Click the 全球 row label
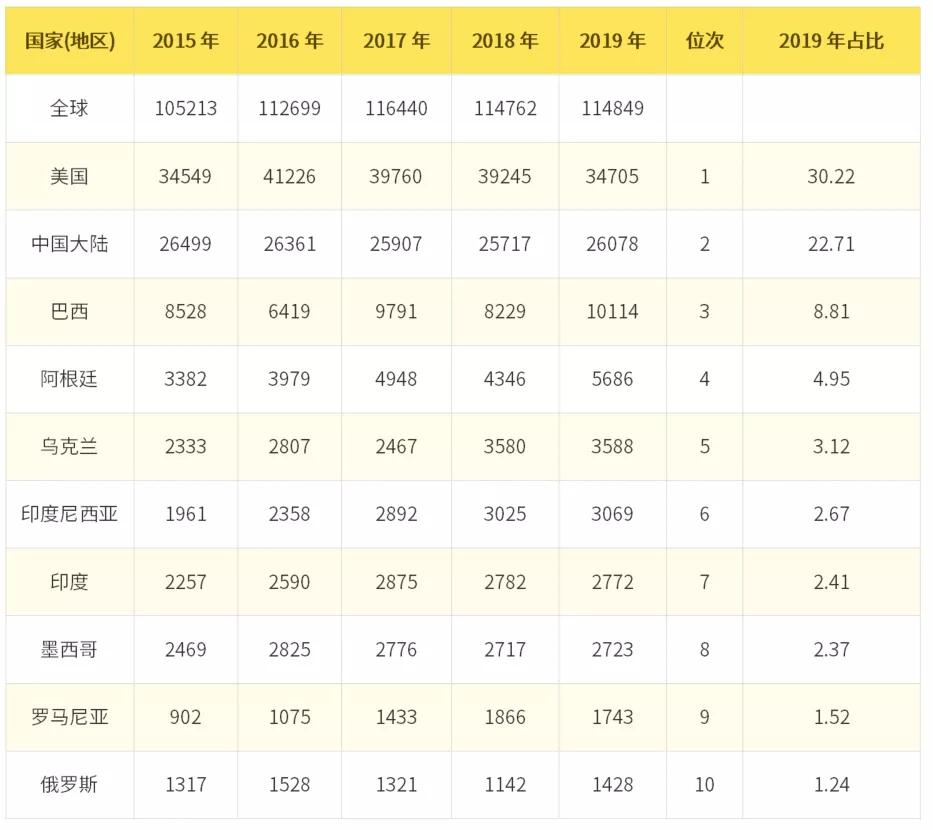Screen dimensions: 933x830 click(69, 108)
